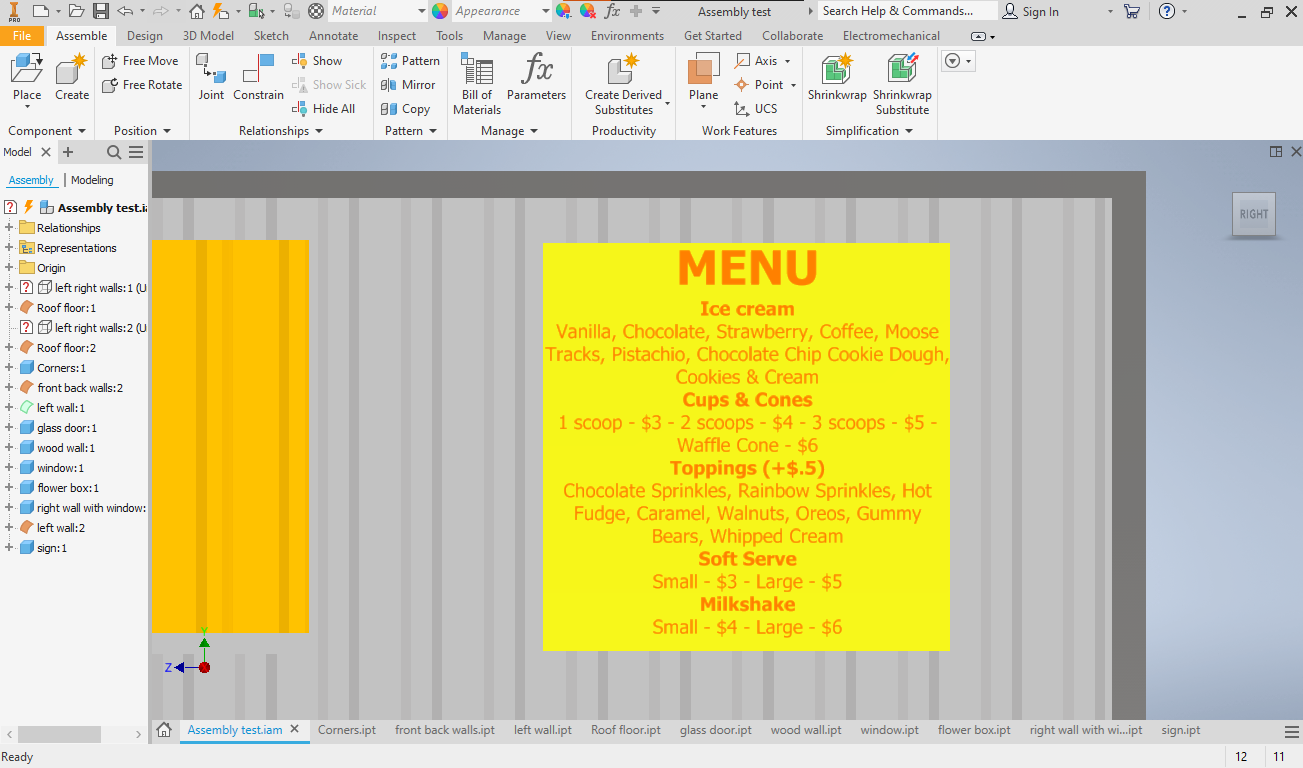The image size is (1303, 768).
Task: Click the New file icon in quick access toolbar
Action: pyautogui.click(x=40, y=11)
